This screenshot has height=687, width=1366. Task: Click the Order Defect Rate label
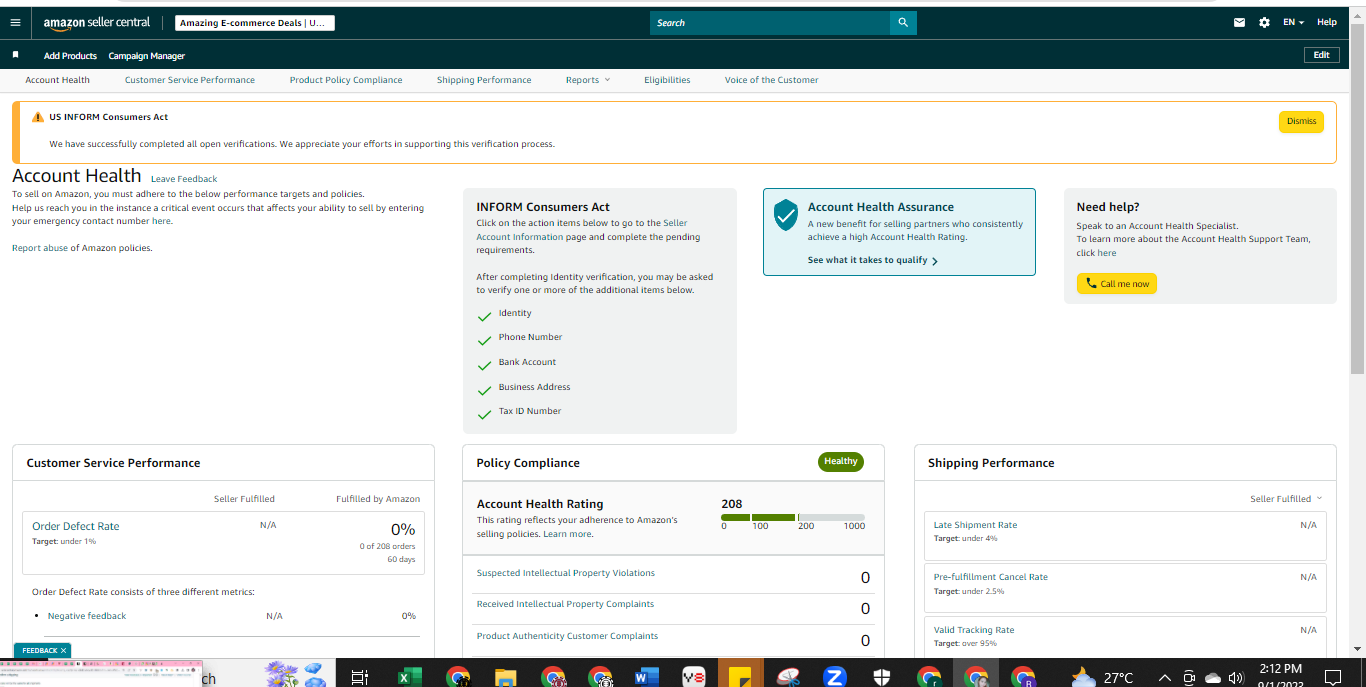(76, 526)
